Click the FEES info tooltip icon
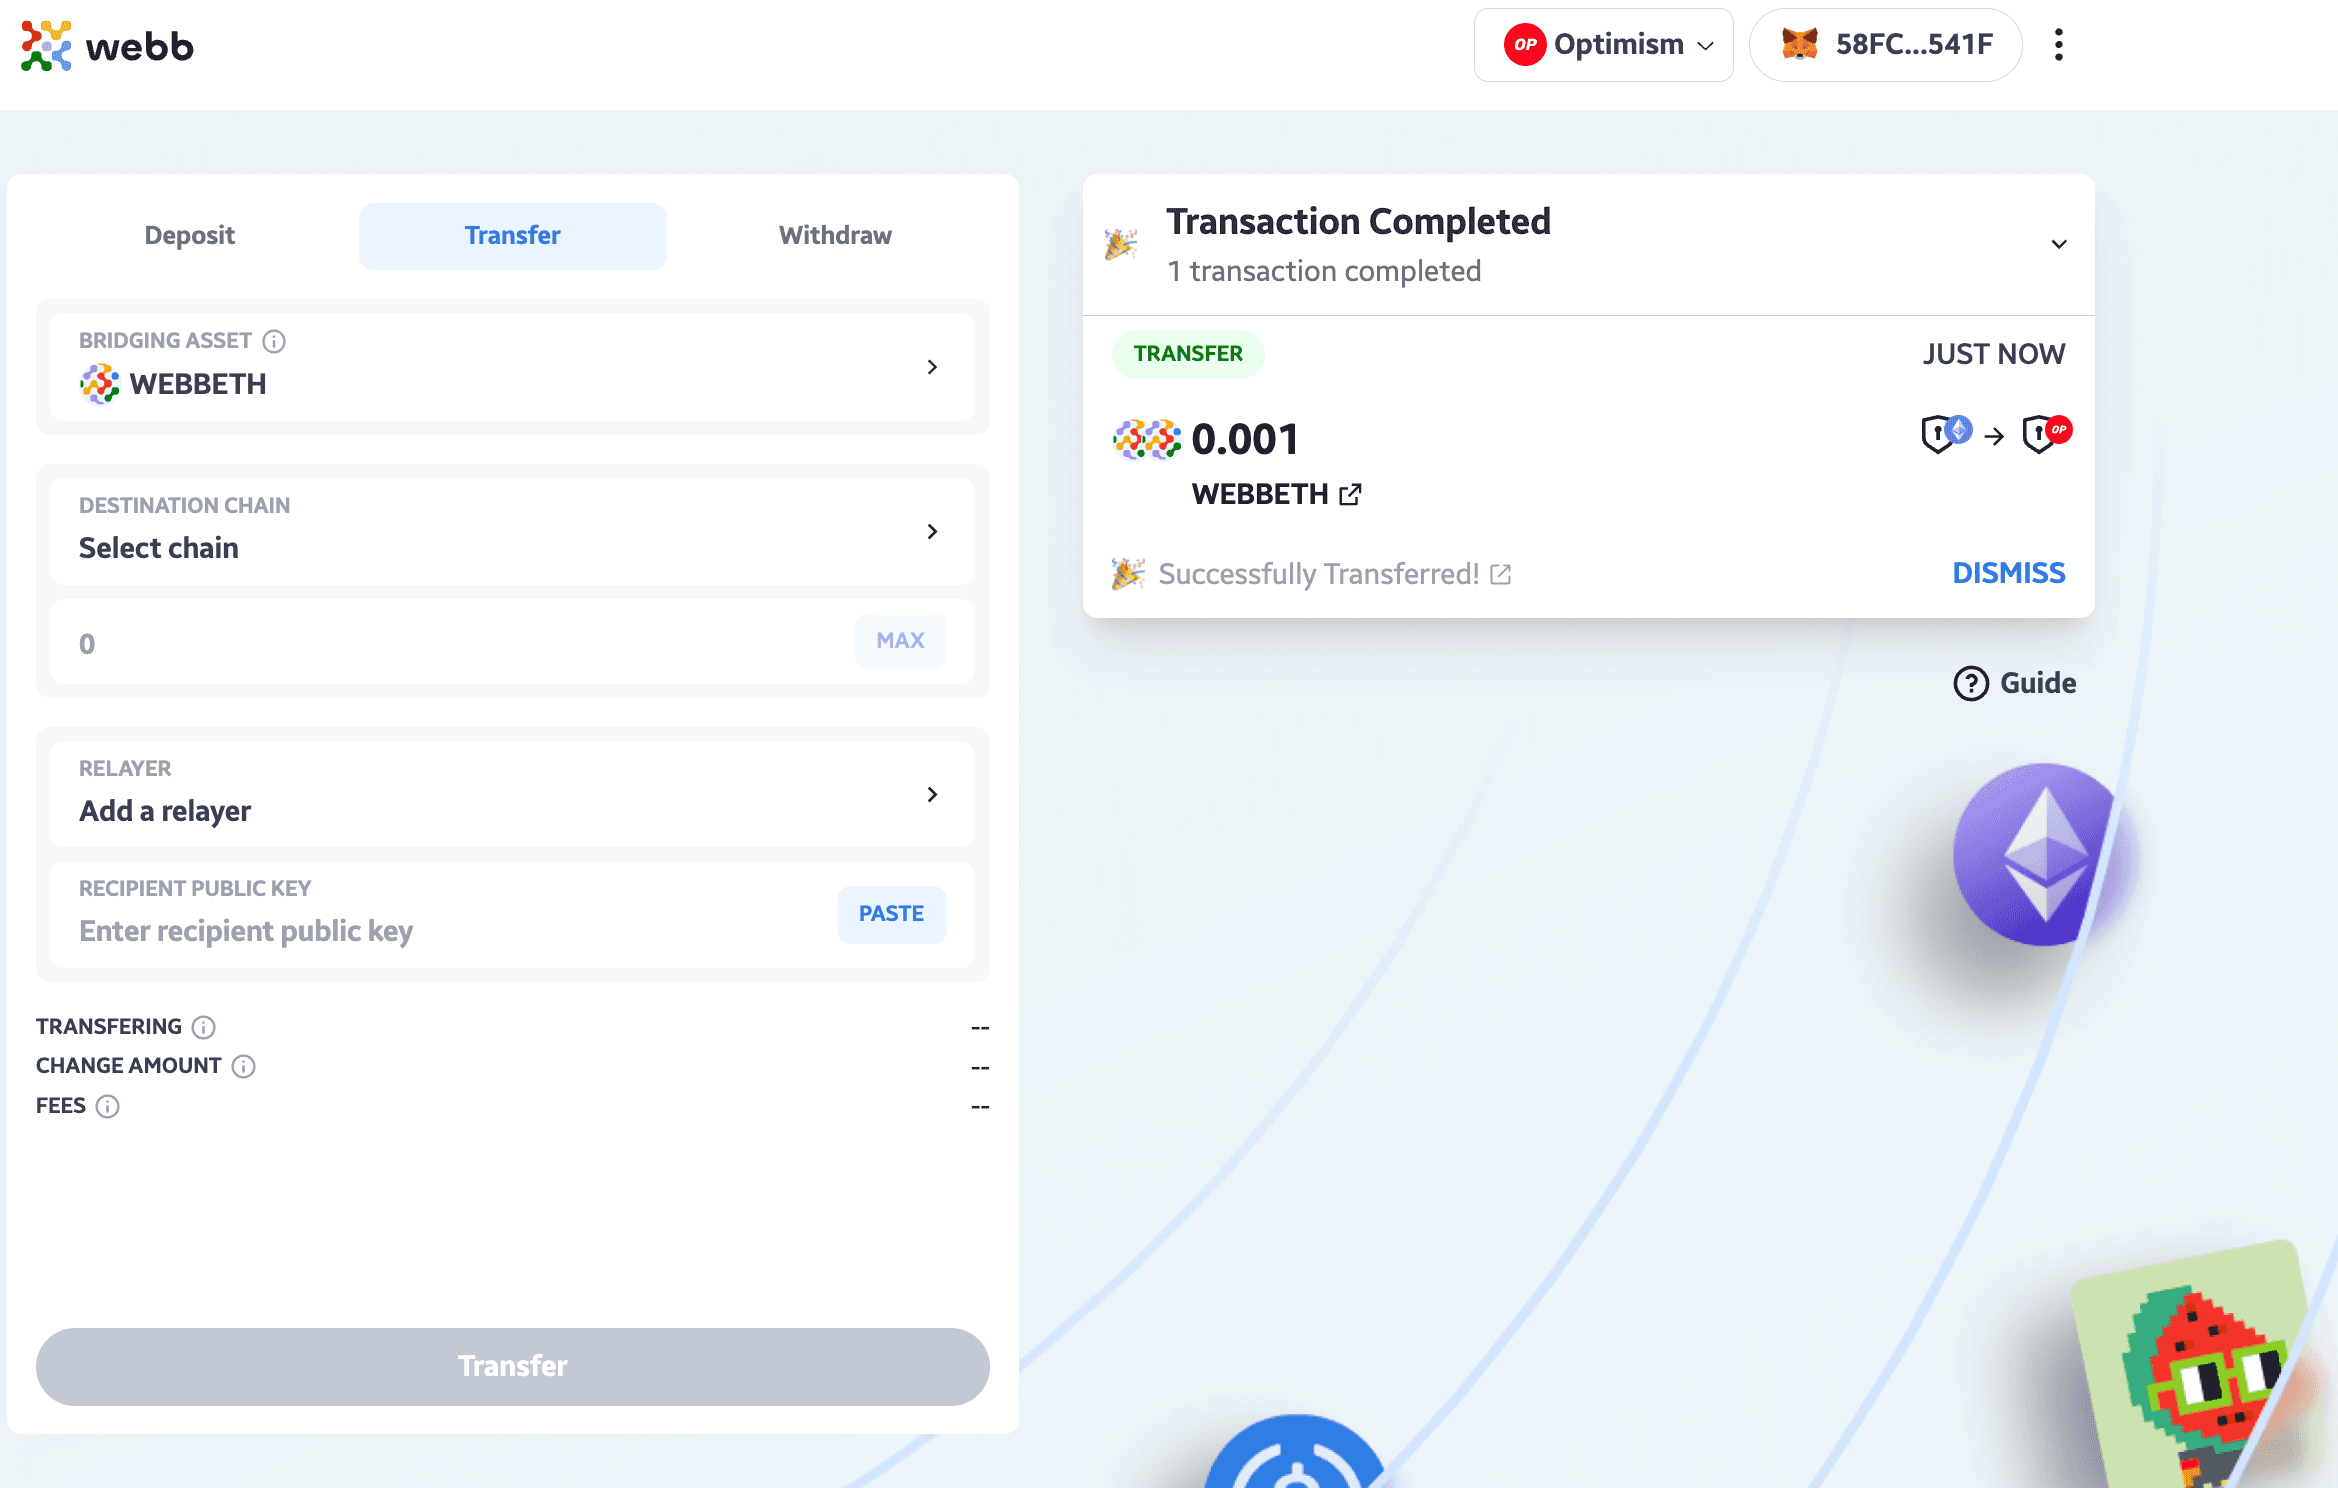Image resolution: width=2338 pixels, height=1488 pixels. (x=109, y=1106)
